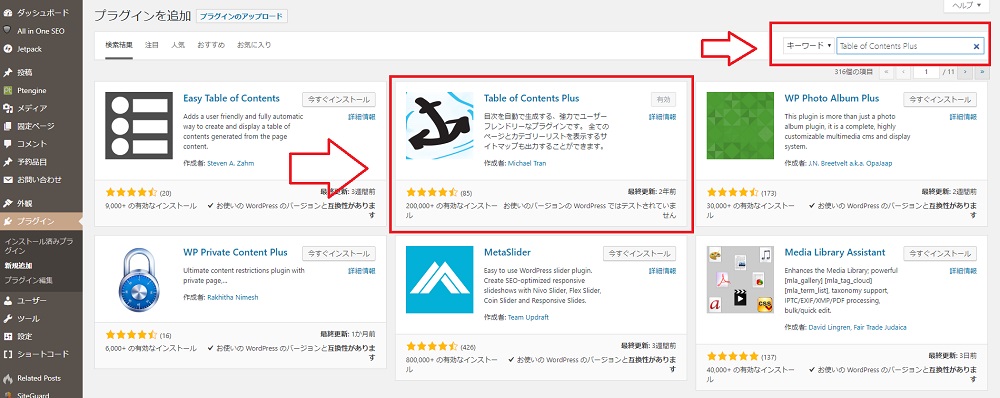Open Ptengine sidebar icon

click(x=8, y=90)
